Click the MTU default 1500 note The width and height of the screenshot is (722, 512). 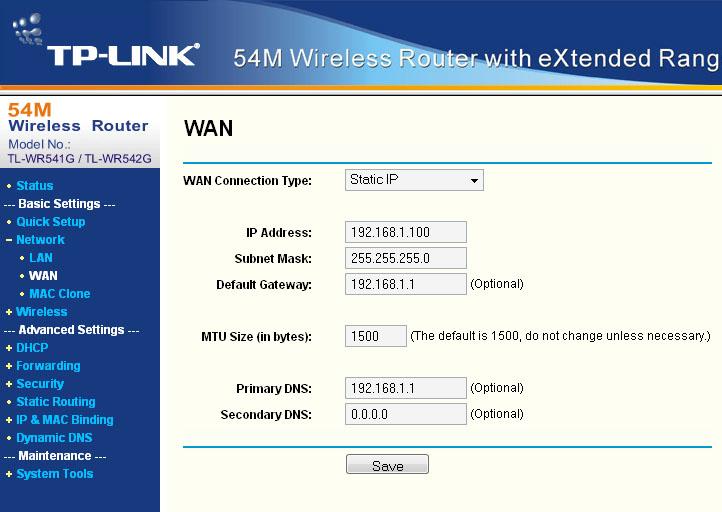tap(560, 336)
